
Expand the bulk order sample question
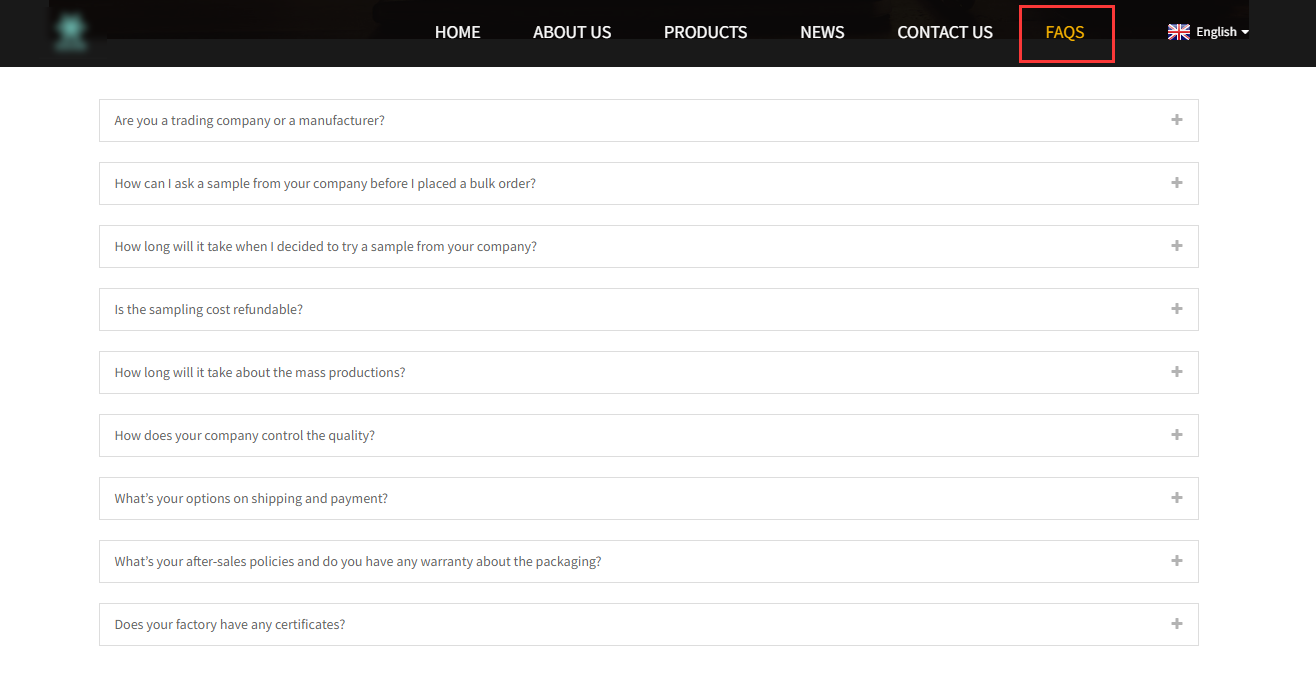pyautogui.click(x=325, y=184)
